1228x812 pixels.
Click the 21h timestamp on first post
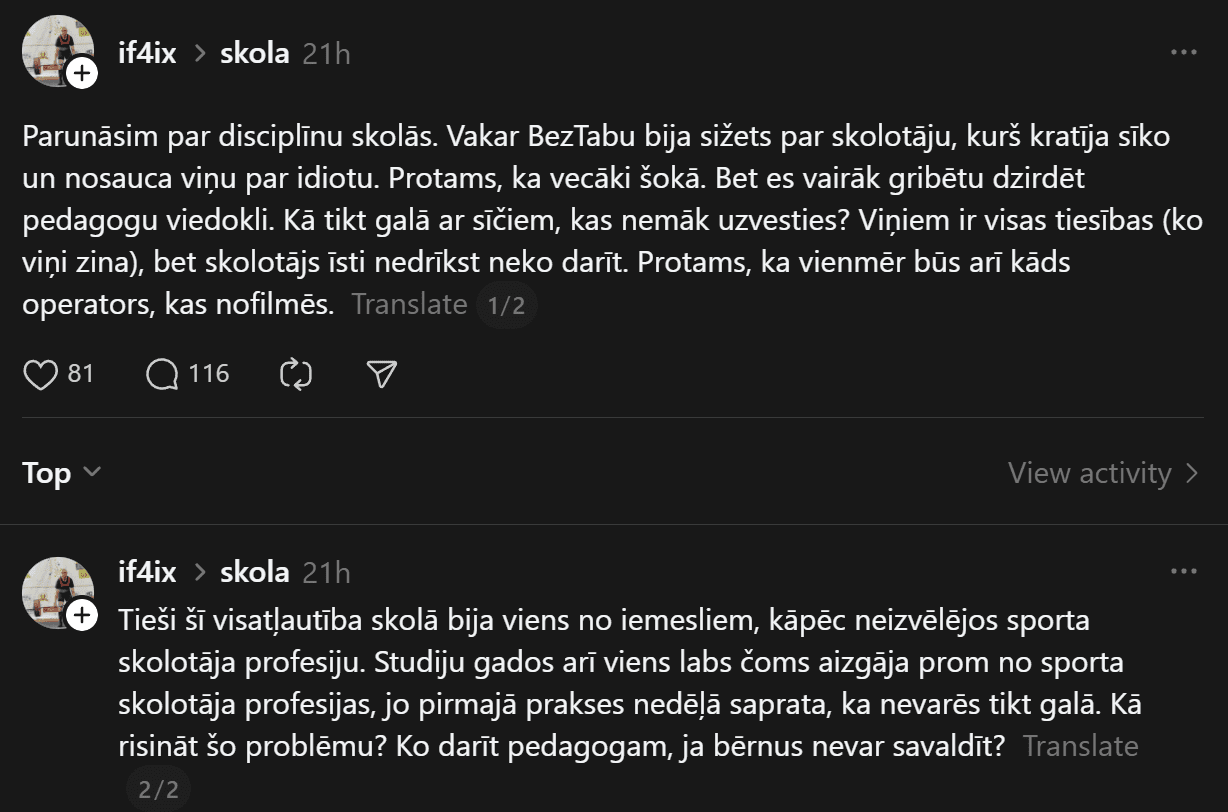326,53
